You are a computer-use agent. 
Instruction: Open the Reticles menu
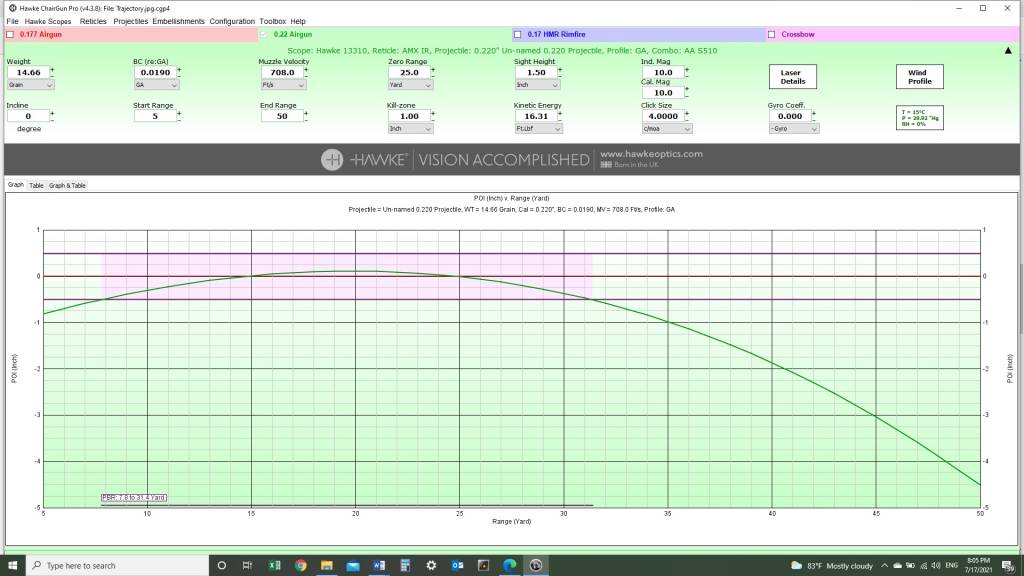[93, 22]
